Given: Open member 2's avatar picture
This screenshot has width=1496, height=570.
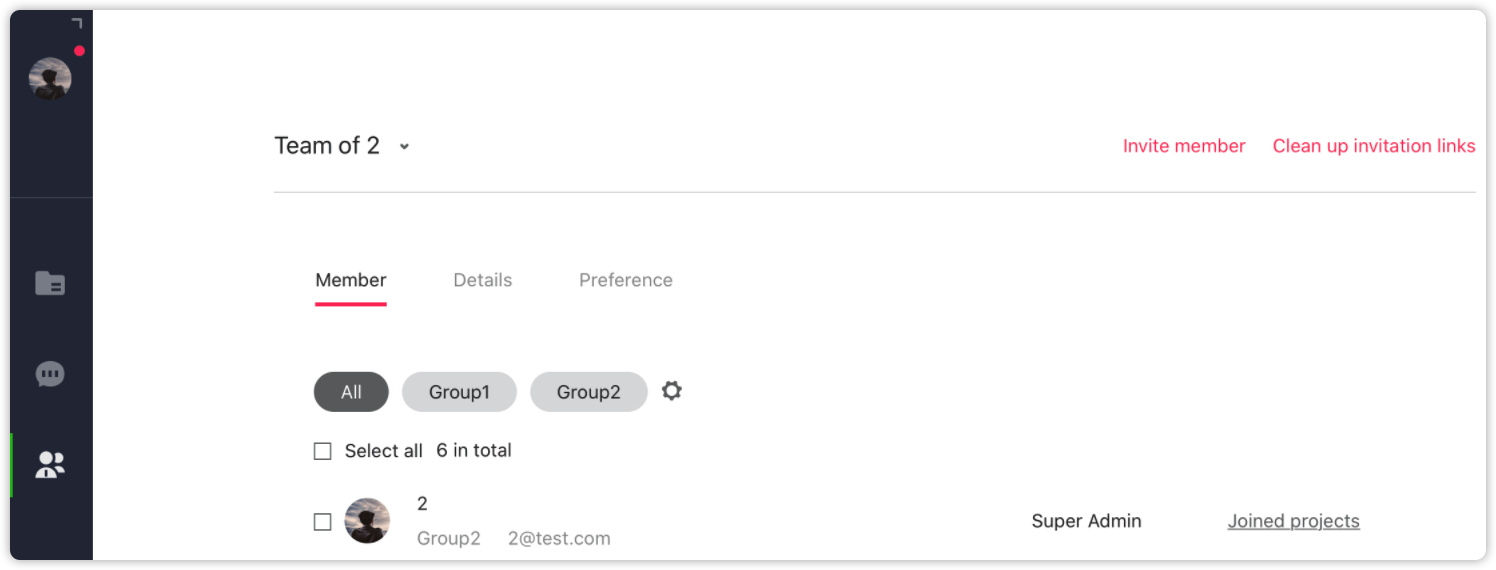Looking at the screenshot, I should (x=367, y=521).
